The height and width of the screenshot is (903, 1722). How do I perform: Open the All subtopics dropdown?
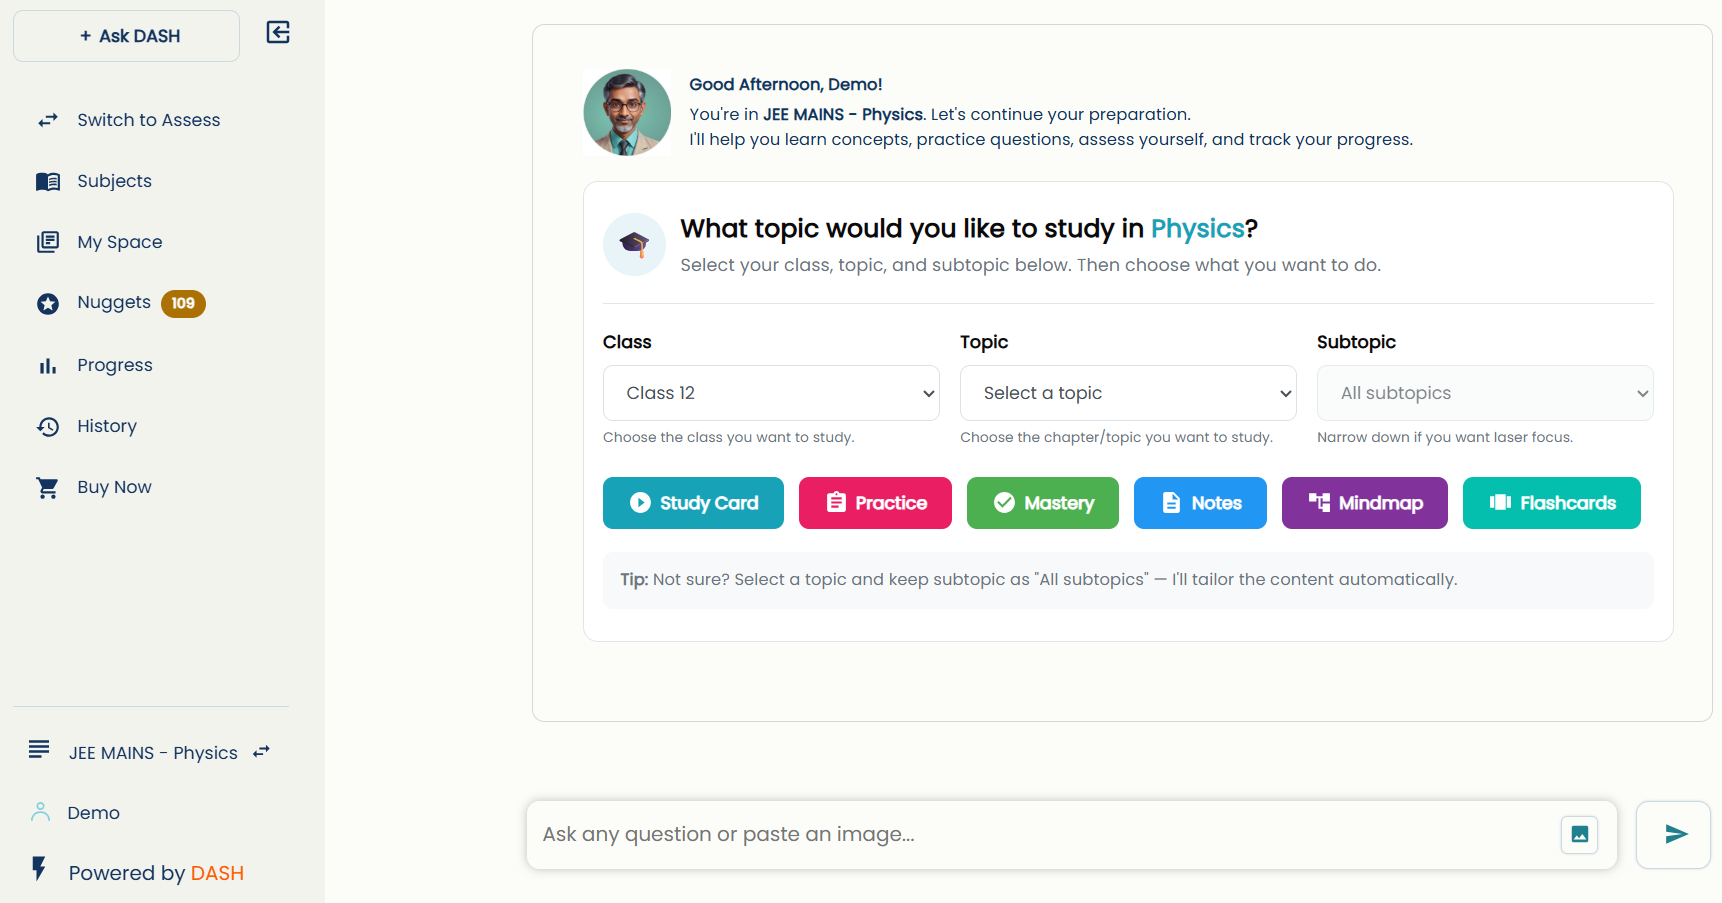[x=1485, y=393]
